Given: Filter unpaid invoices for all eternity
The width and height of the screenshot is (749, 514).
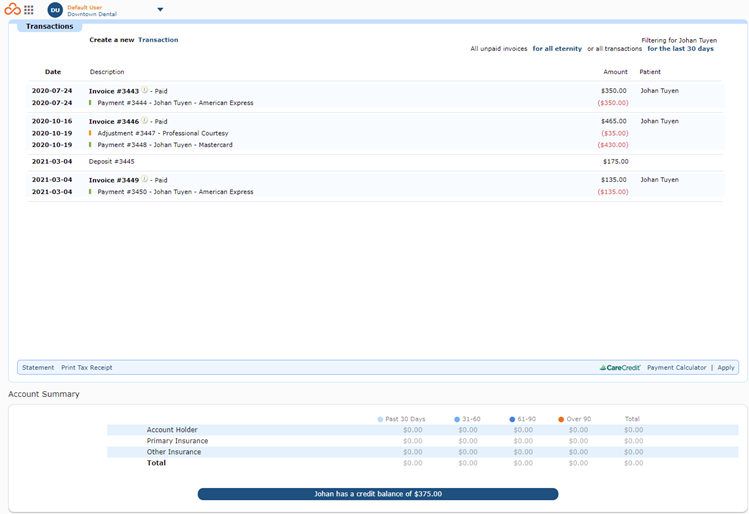Looking at the screenshot, I should click(x=557, y=49).
